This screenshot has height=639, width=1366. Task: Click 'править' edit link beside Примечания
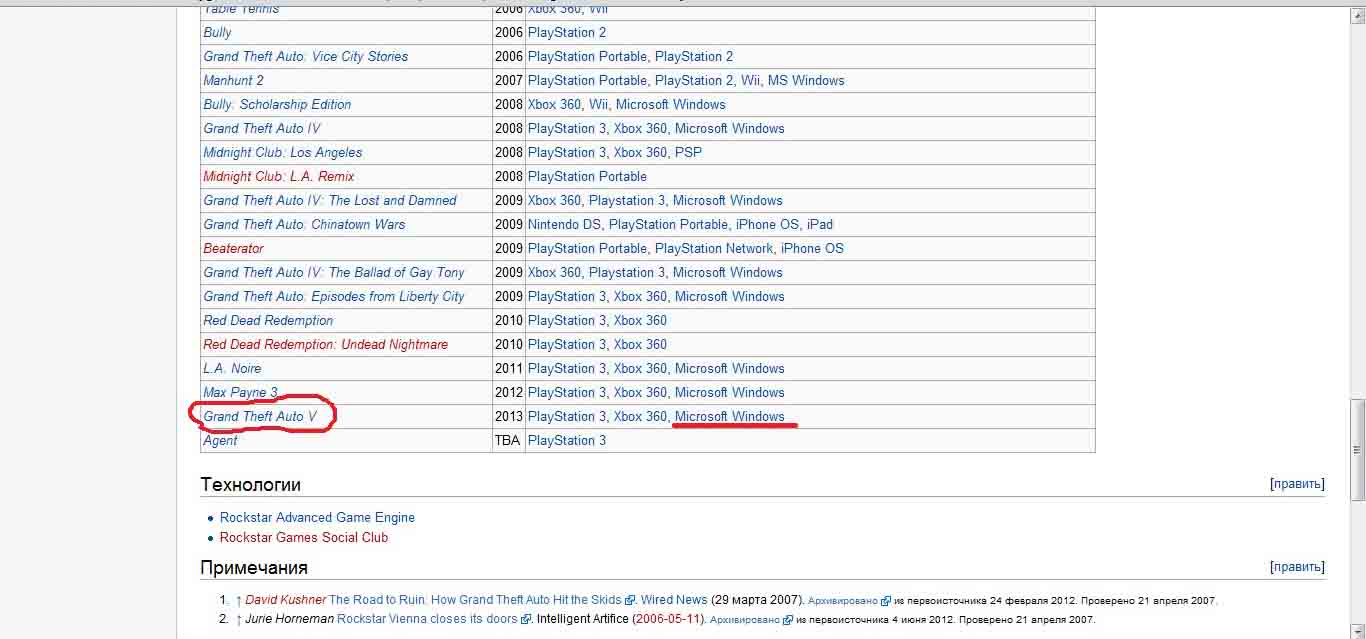click(x=1297, y=567)
